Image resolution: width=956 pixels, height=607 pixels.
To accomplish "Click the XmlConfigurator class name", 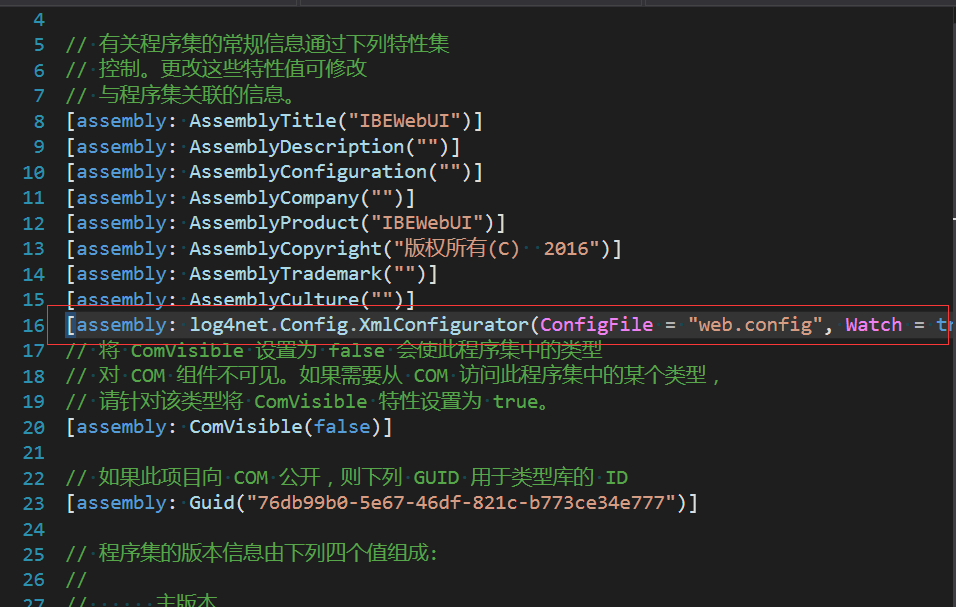I will 444,325.
